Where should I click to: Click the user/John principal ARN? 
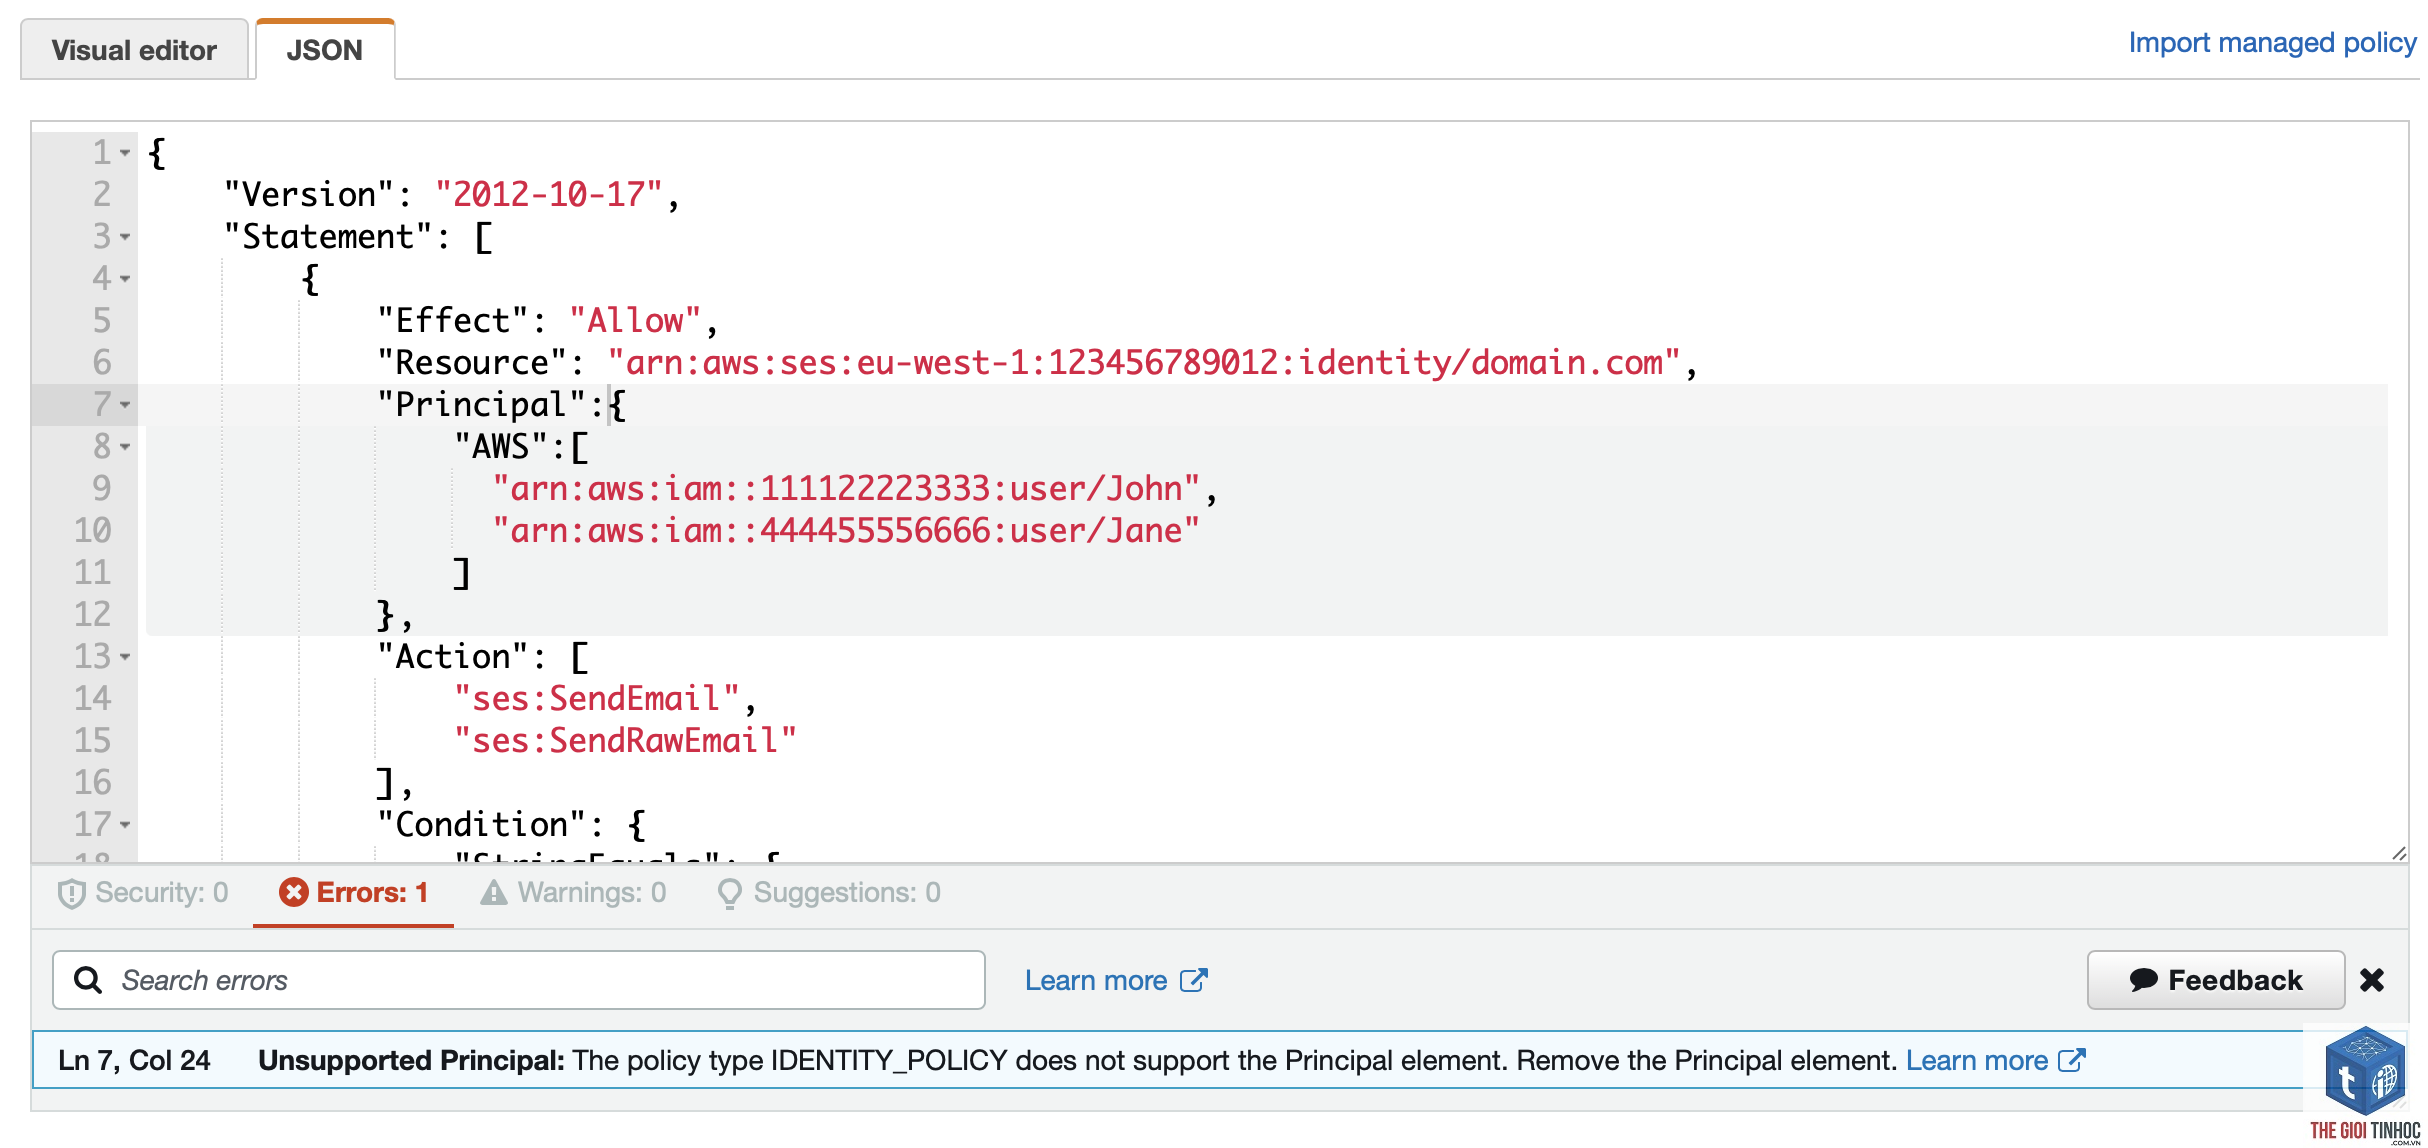(845, 489)
